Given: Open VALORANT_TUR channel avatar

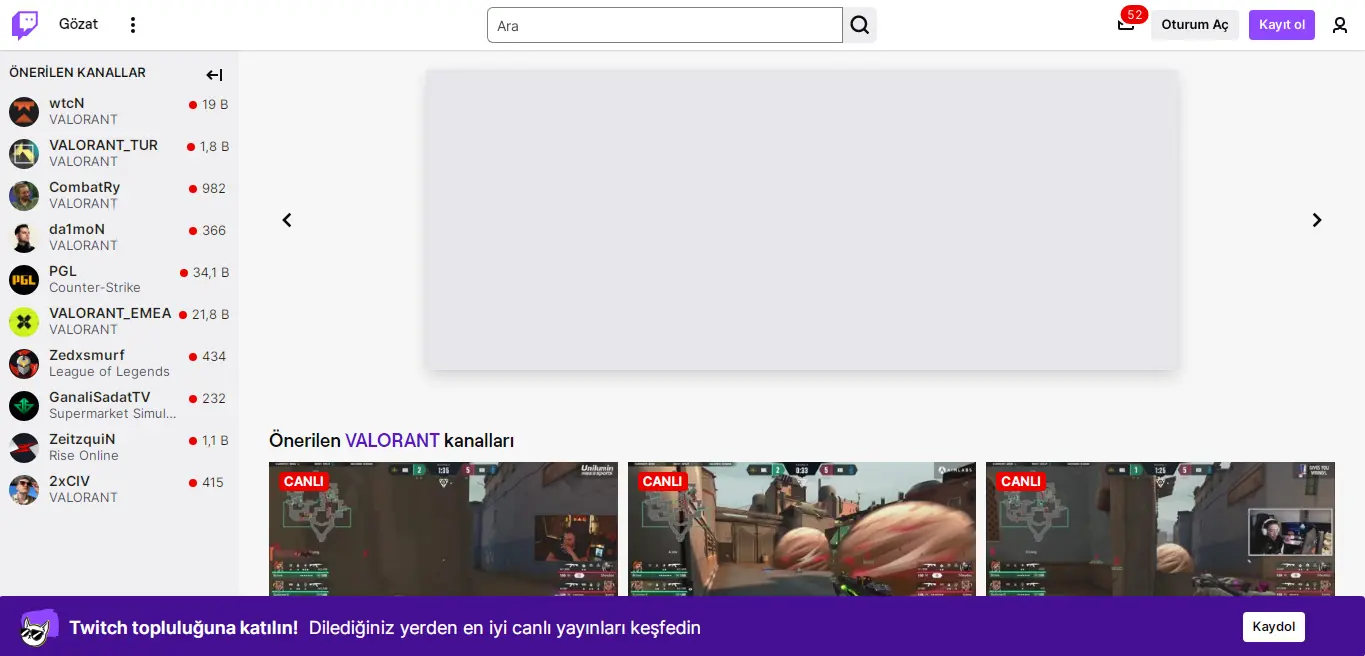Looking at the screenshot, I should [24, 153].
